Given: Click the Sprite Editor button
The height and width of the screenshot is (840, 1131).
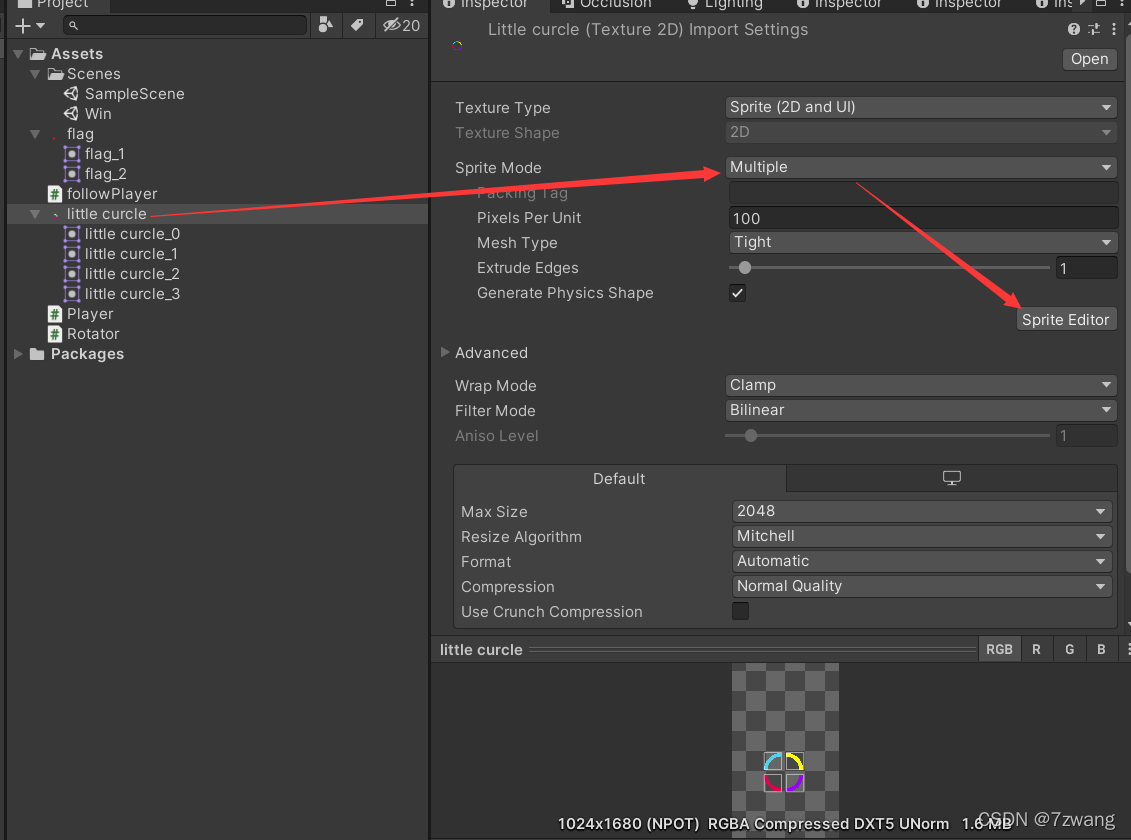Looking at the screenshot, I should (x=1065, y=319).
